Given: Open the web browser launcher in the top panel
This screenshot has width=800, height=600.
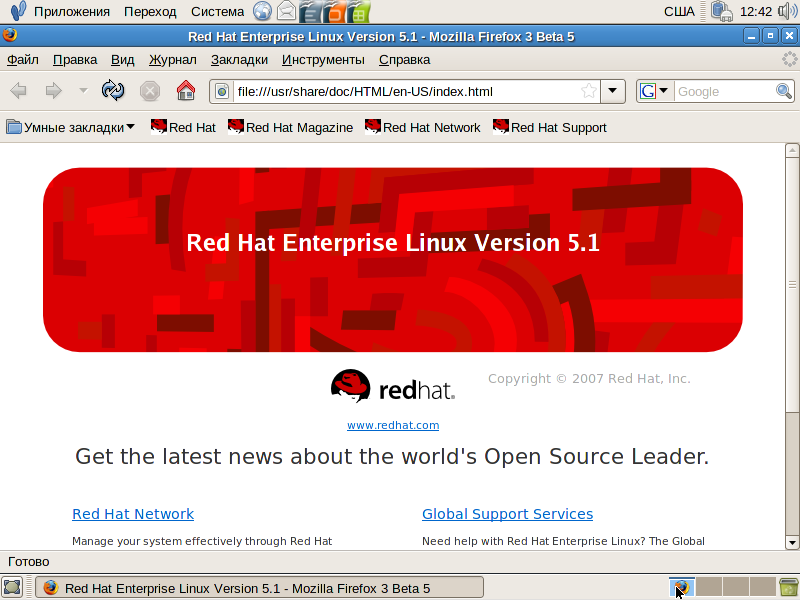Looking at the screenshot, I should click(262, 12).
